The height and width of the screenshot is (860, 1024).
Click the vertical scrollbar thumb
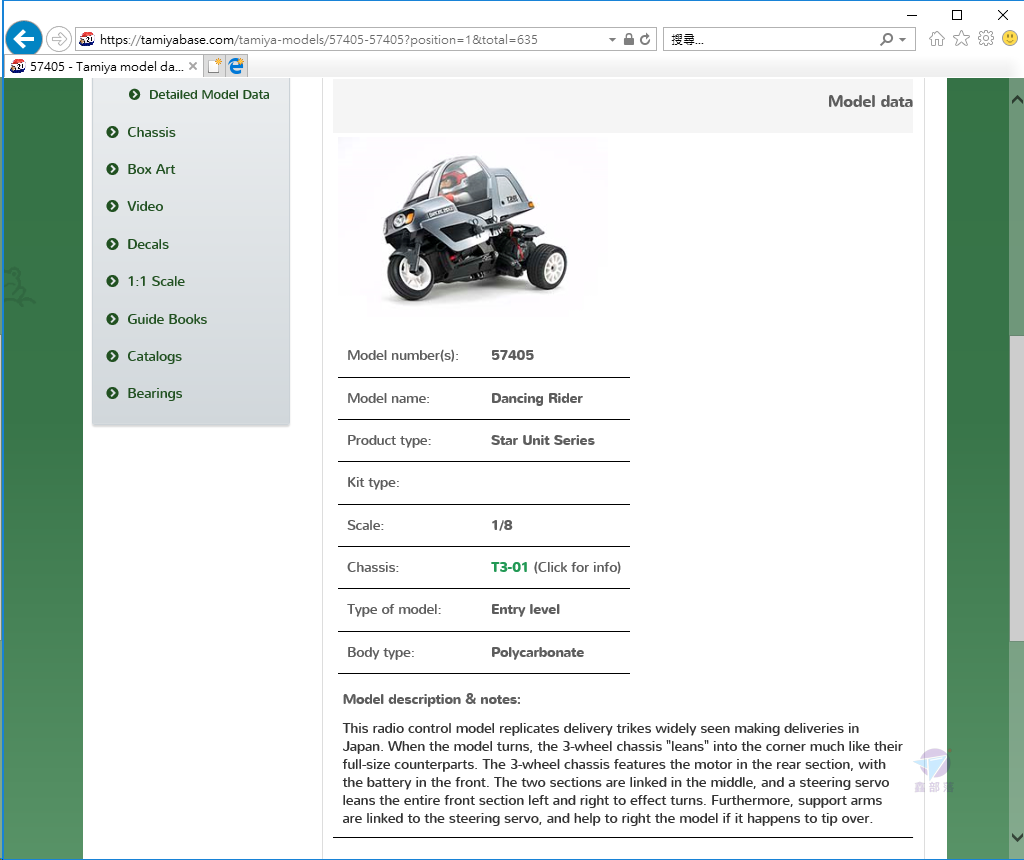(1017, 488)
